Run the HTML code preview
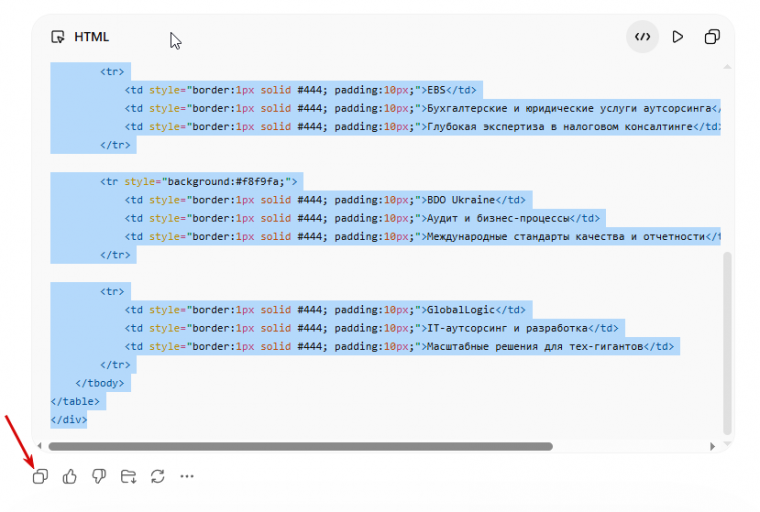This screenshot has width=760, height=512. pyautogui.click(x=678, y=37)
